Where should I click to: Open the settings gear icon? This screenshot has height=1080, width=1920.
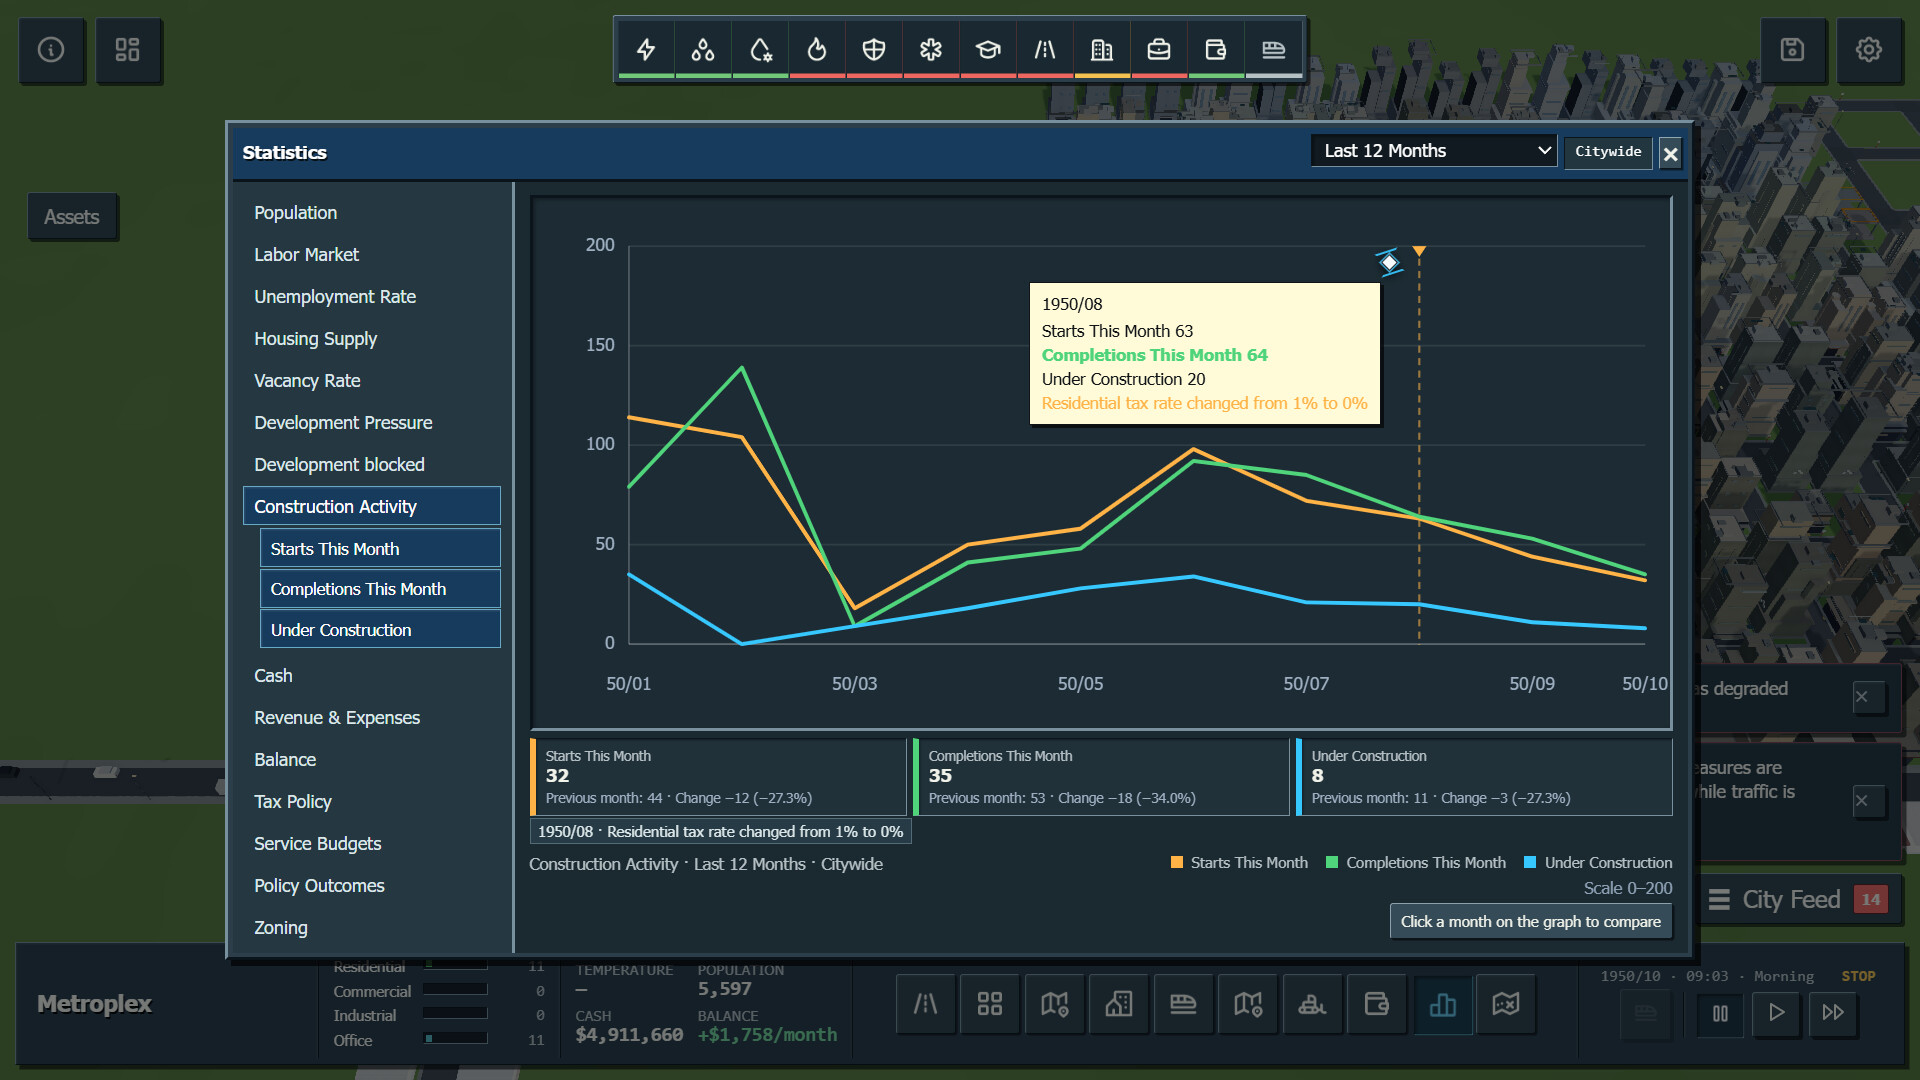click(1868, 49)
